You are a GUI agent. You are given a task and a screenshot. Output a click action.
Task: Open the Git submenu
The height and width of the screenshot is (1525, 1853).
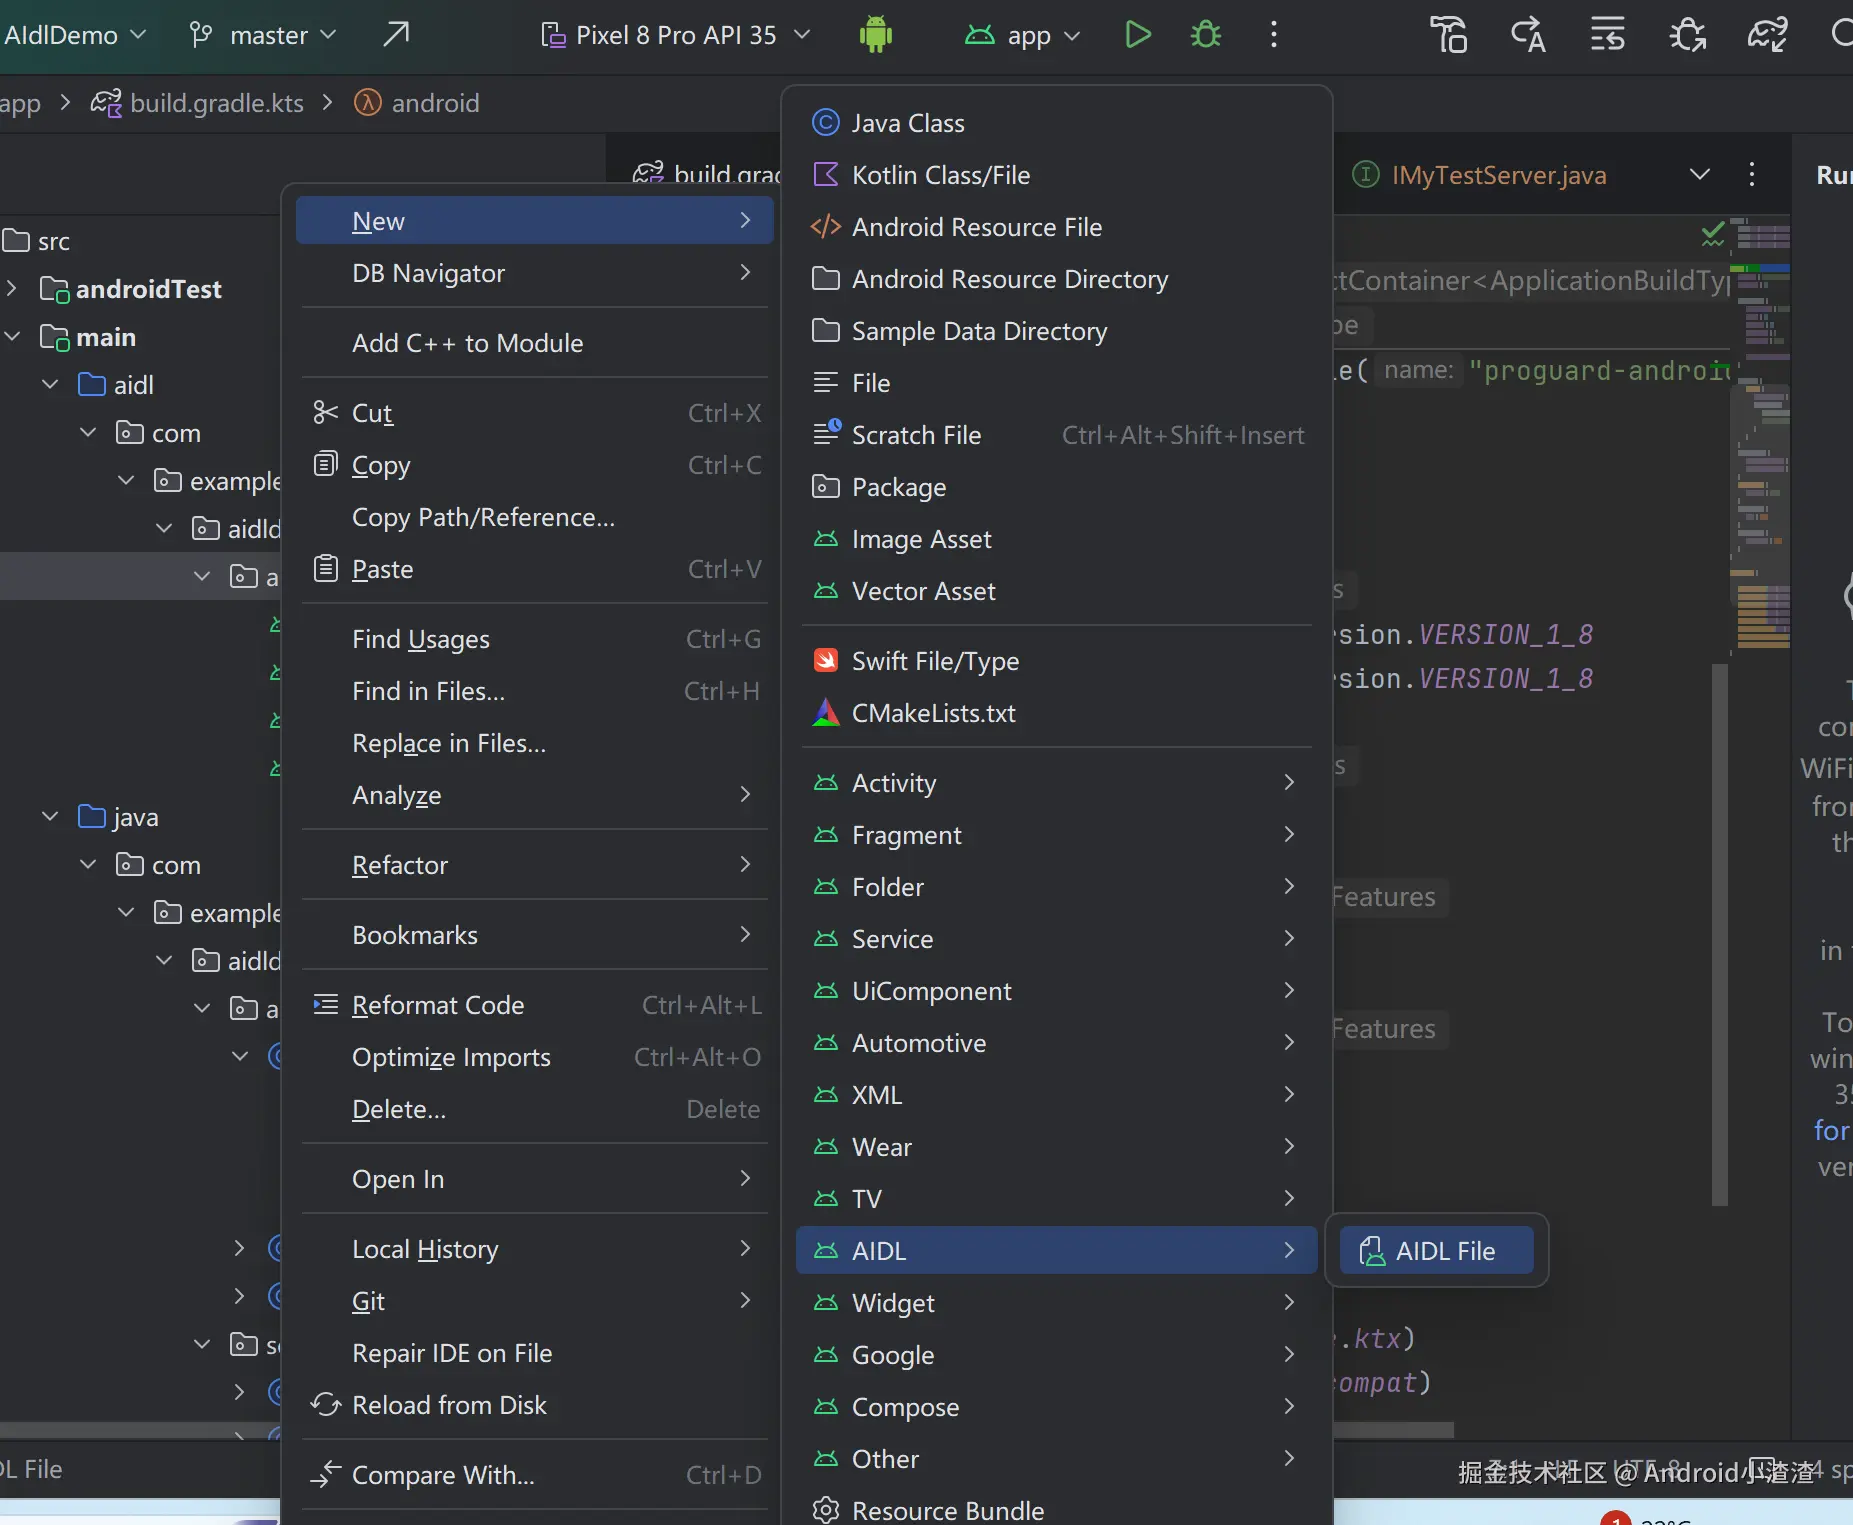[x=535, y=1301]
